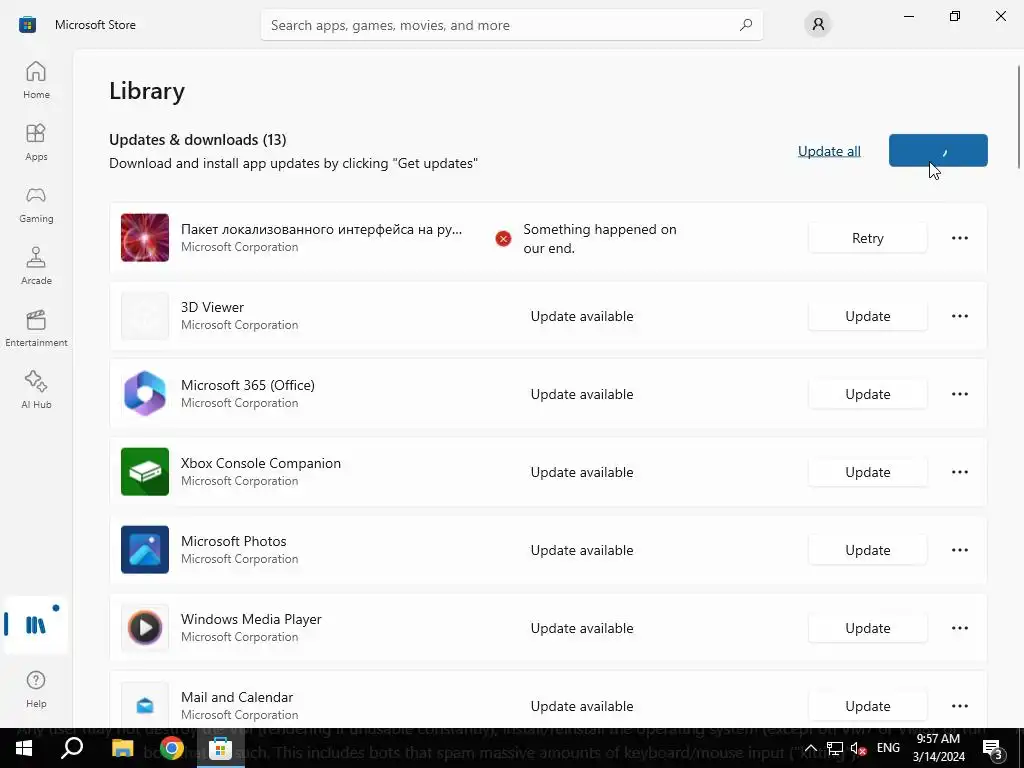The height and width of the screenshot is (768, 1024).
Task: Click the muted volume tray icon
Action: (x=858, y=748)
